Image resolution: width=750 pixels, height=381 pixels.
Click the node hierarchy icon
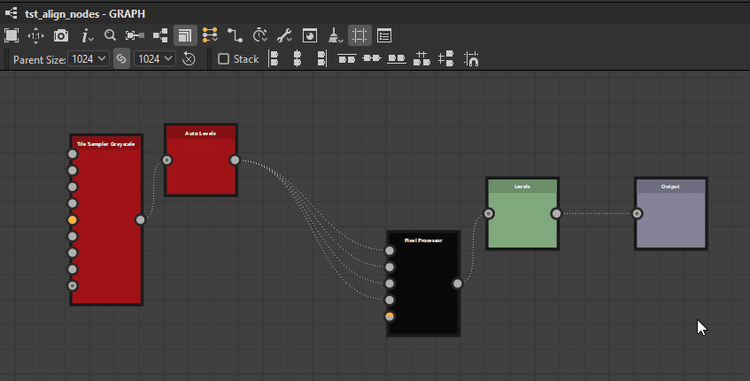tap(160, 35)
